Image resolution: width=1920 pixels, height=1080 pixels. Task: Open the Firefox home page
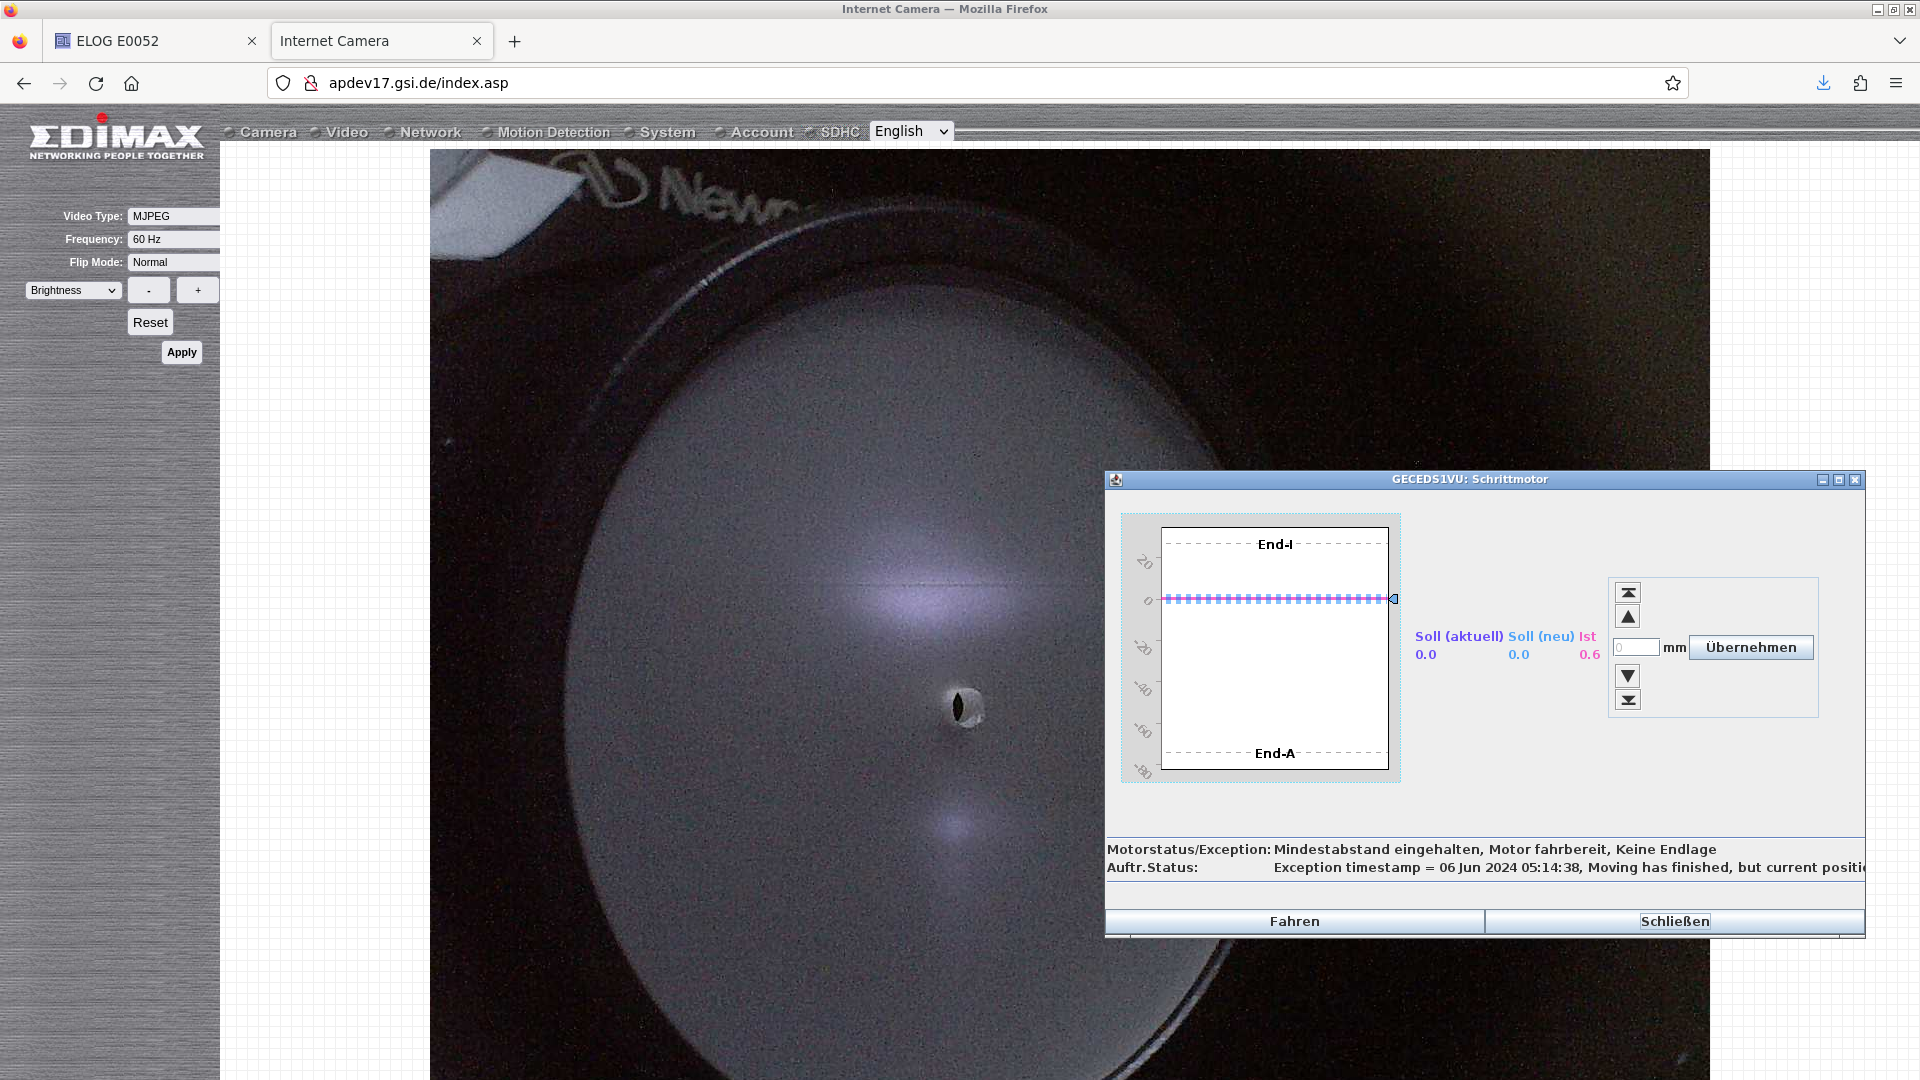pos(131,83)
